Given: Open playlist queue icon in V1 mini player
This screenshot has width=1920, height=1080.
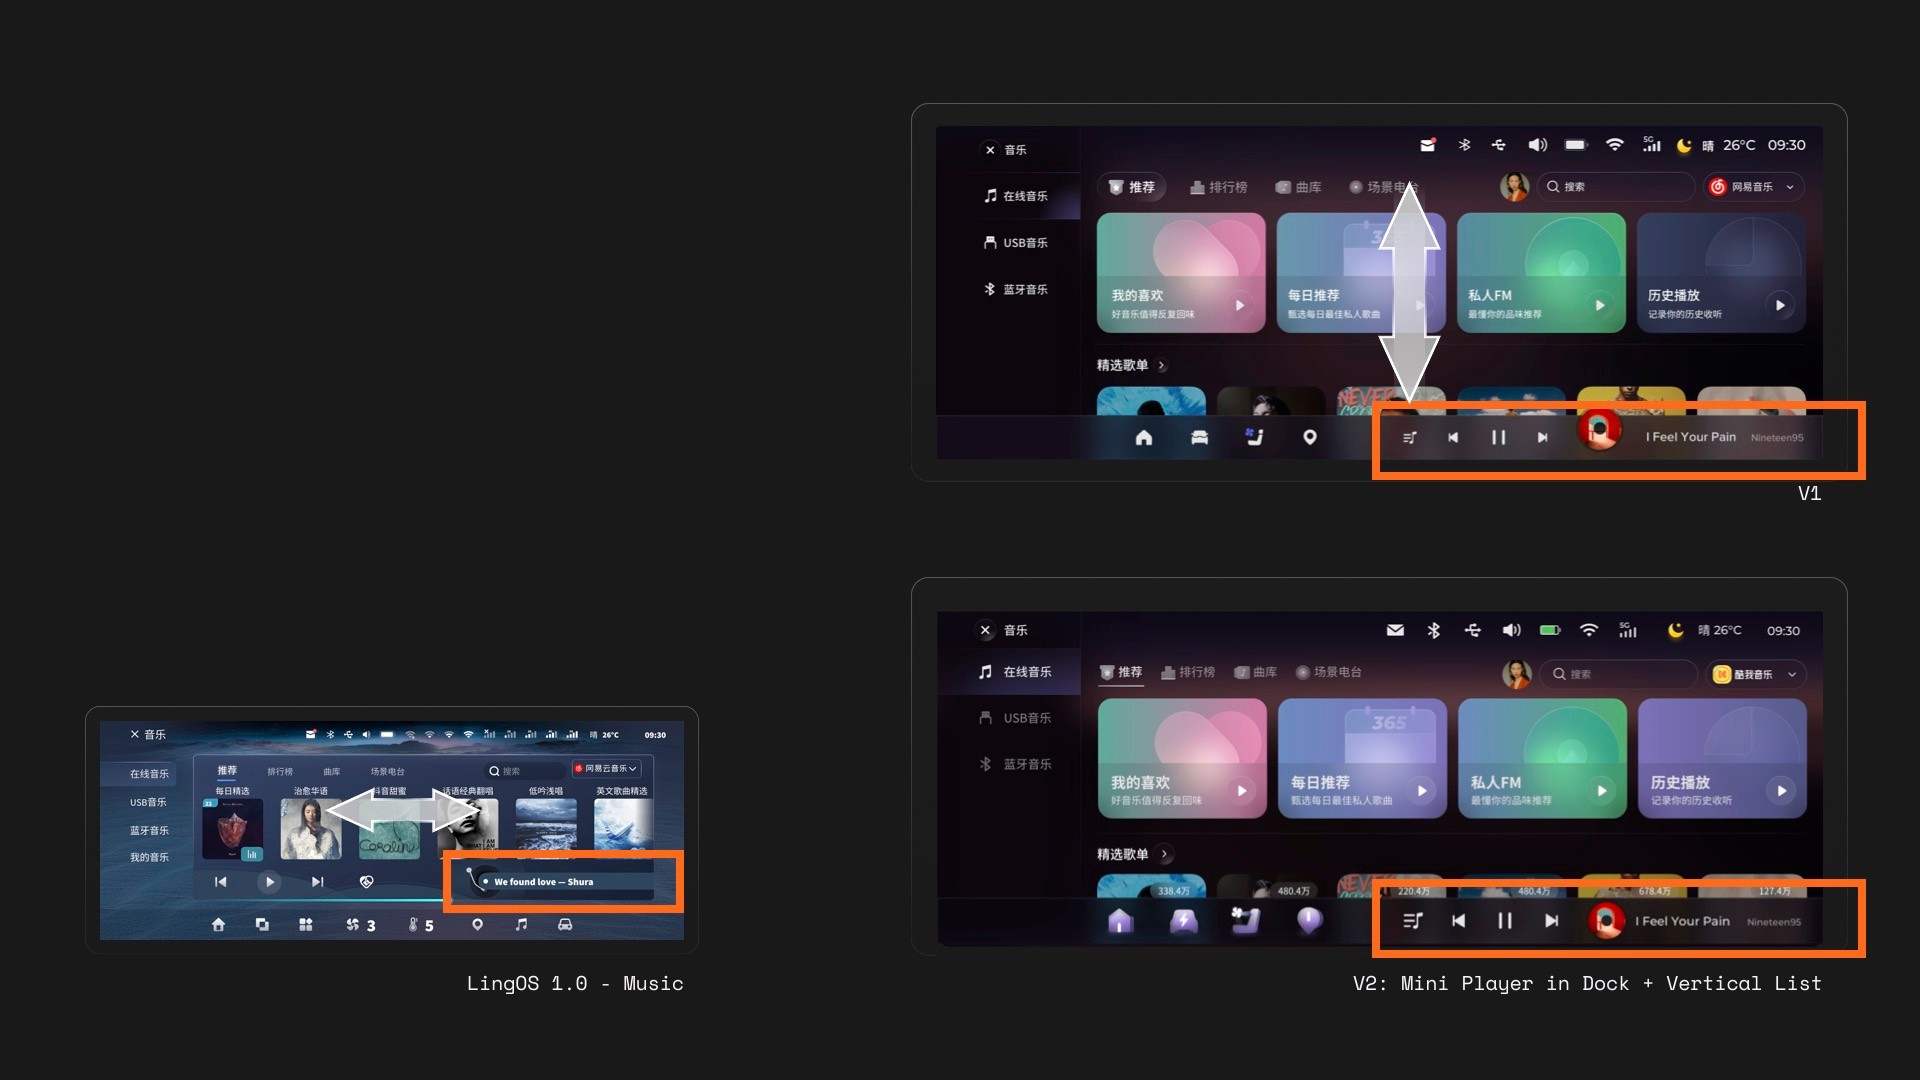Looking at the screenshot, I should point(1410,438).
